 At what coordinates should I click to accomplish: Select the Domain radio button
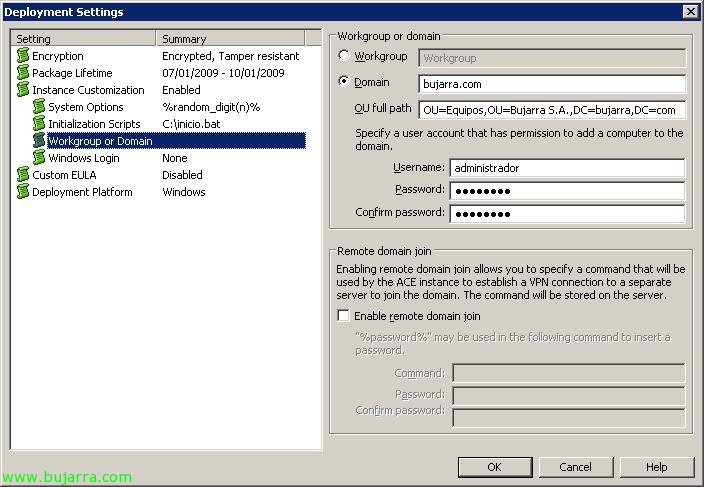click(346, 82)
